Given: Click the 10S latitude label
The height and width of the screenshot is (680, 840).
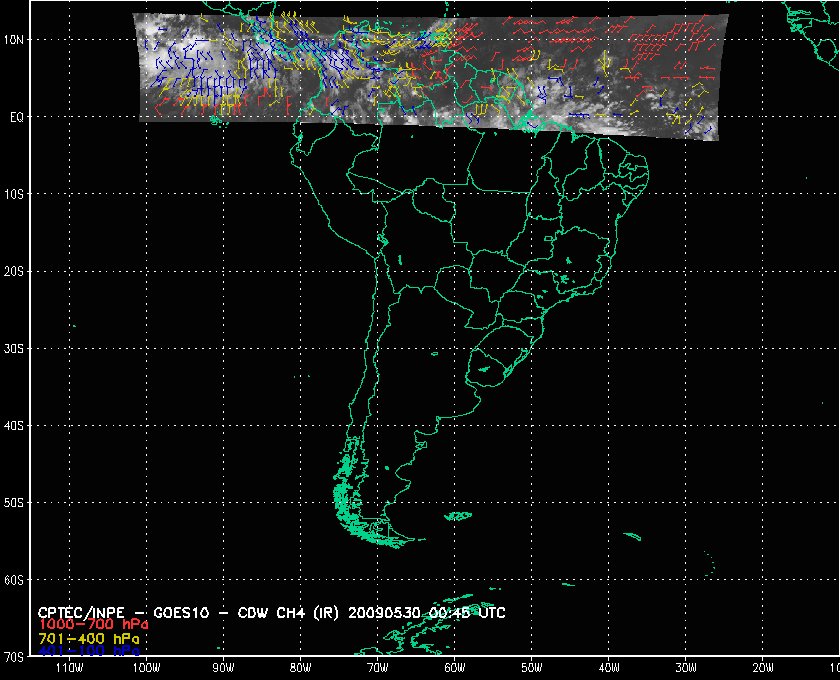Looking at the screenshot, I should pyautogui.click(x=14, y=194).
